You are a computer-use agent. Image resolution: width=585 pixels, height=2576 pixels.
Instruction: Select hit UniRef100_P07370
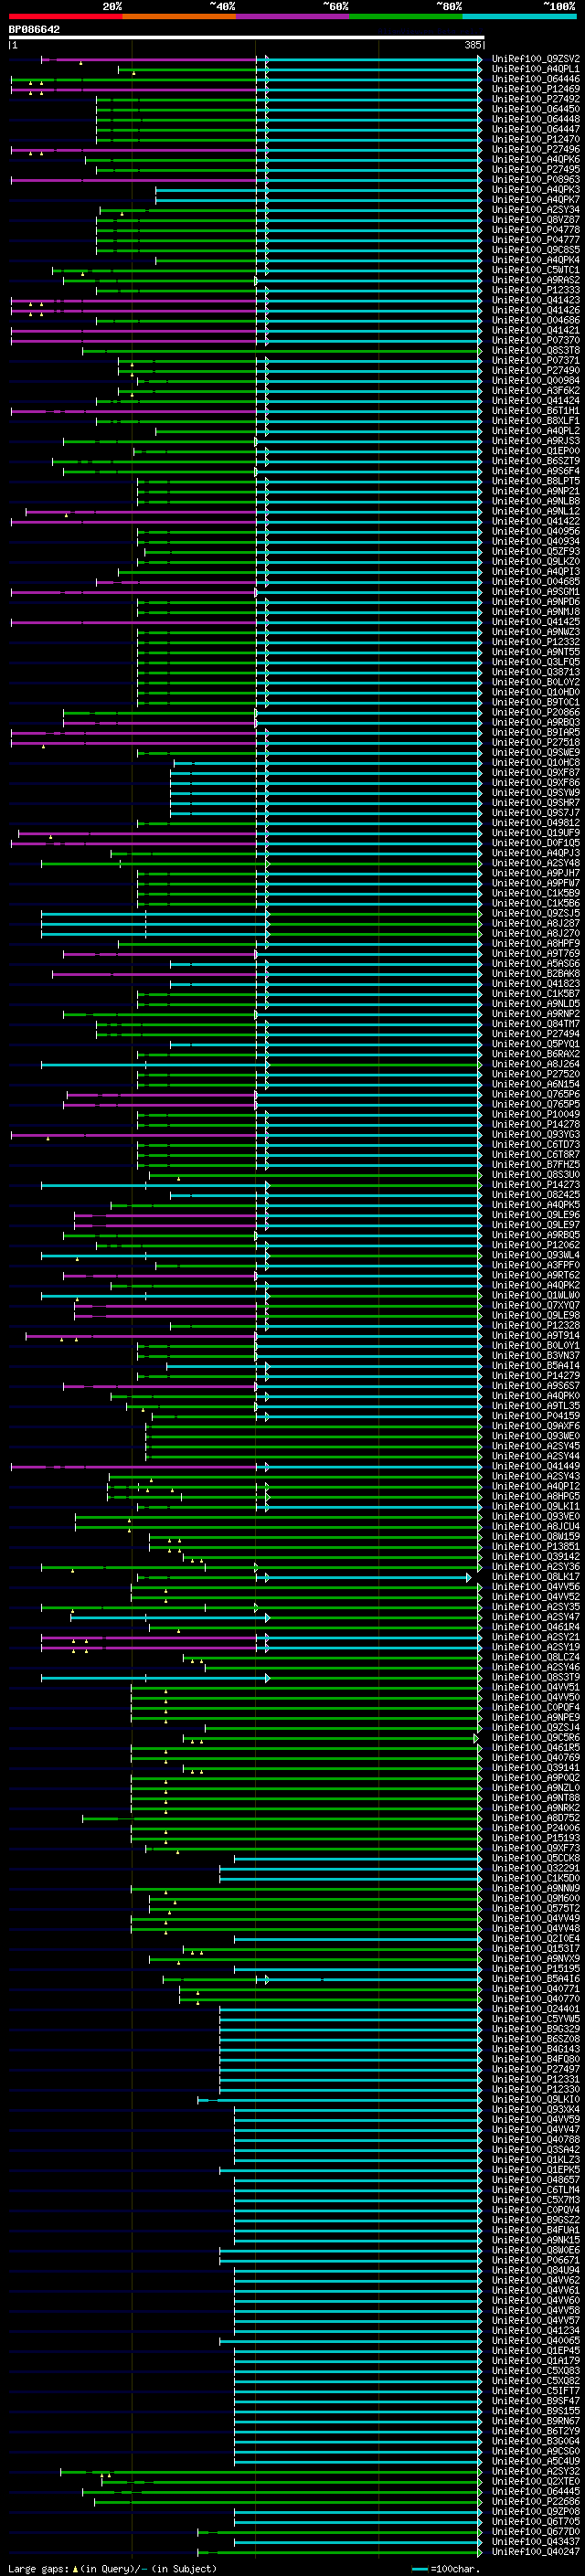(x=536, y=341)
